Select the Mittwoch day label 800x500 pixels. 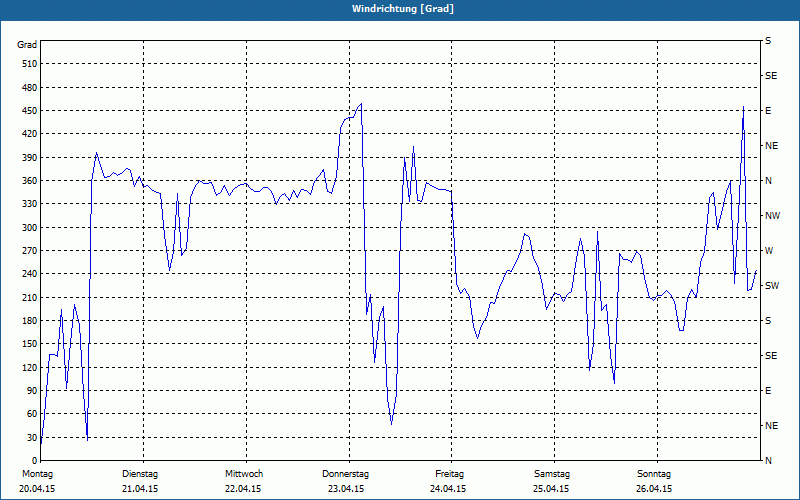[x=244, y=474]
